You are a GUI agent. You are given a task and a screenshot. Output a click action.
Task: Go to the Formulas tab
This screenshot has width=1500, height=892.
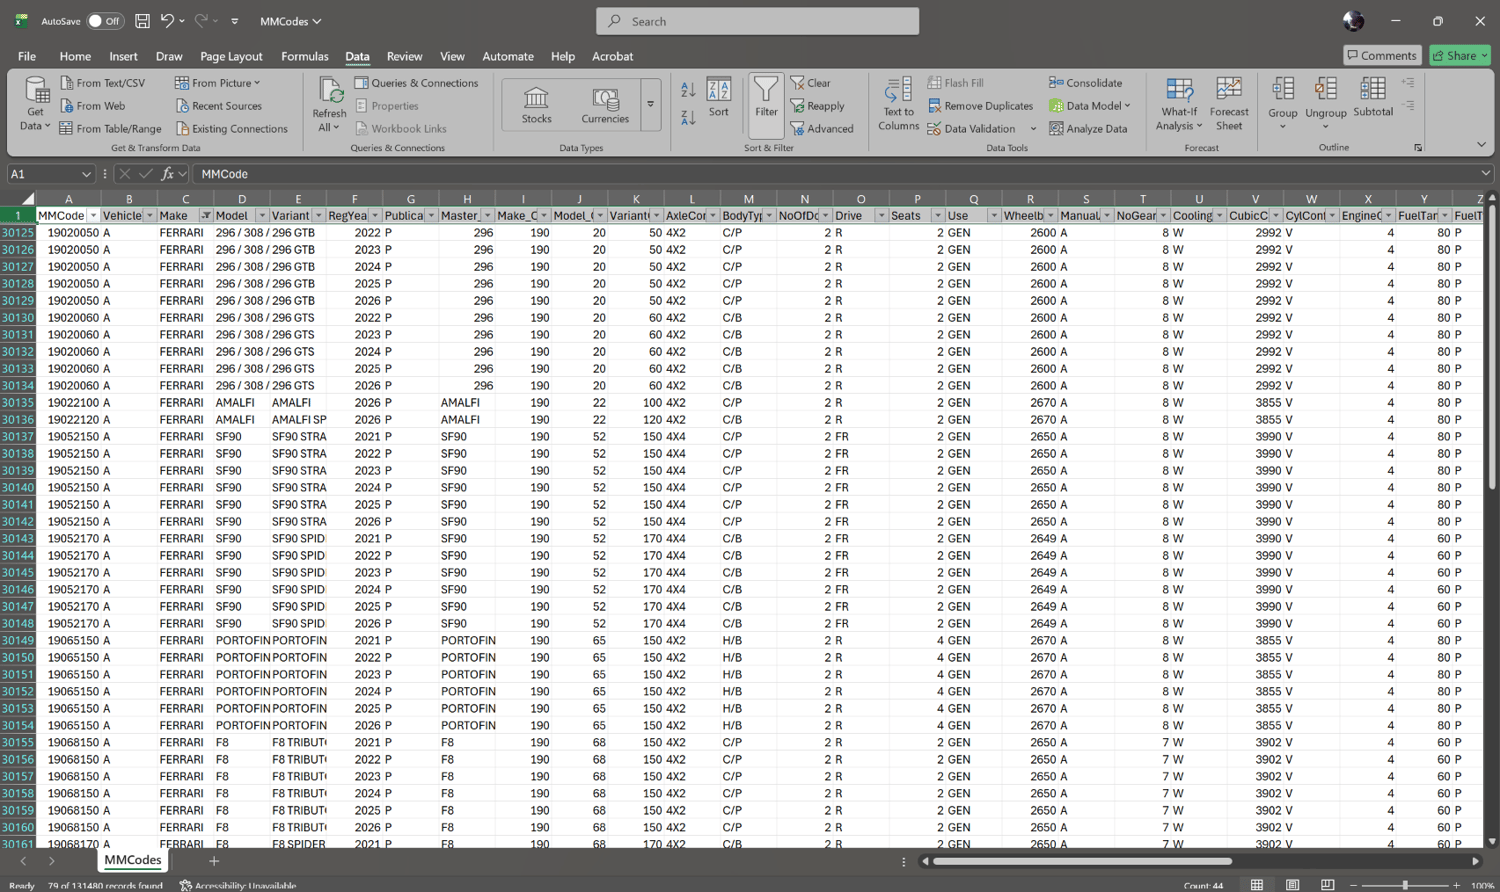point(305,56)
